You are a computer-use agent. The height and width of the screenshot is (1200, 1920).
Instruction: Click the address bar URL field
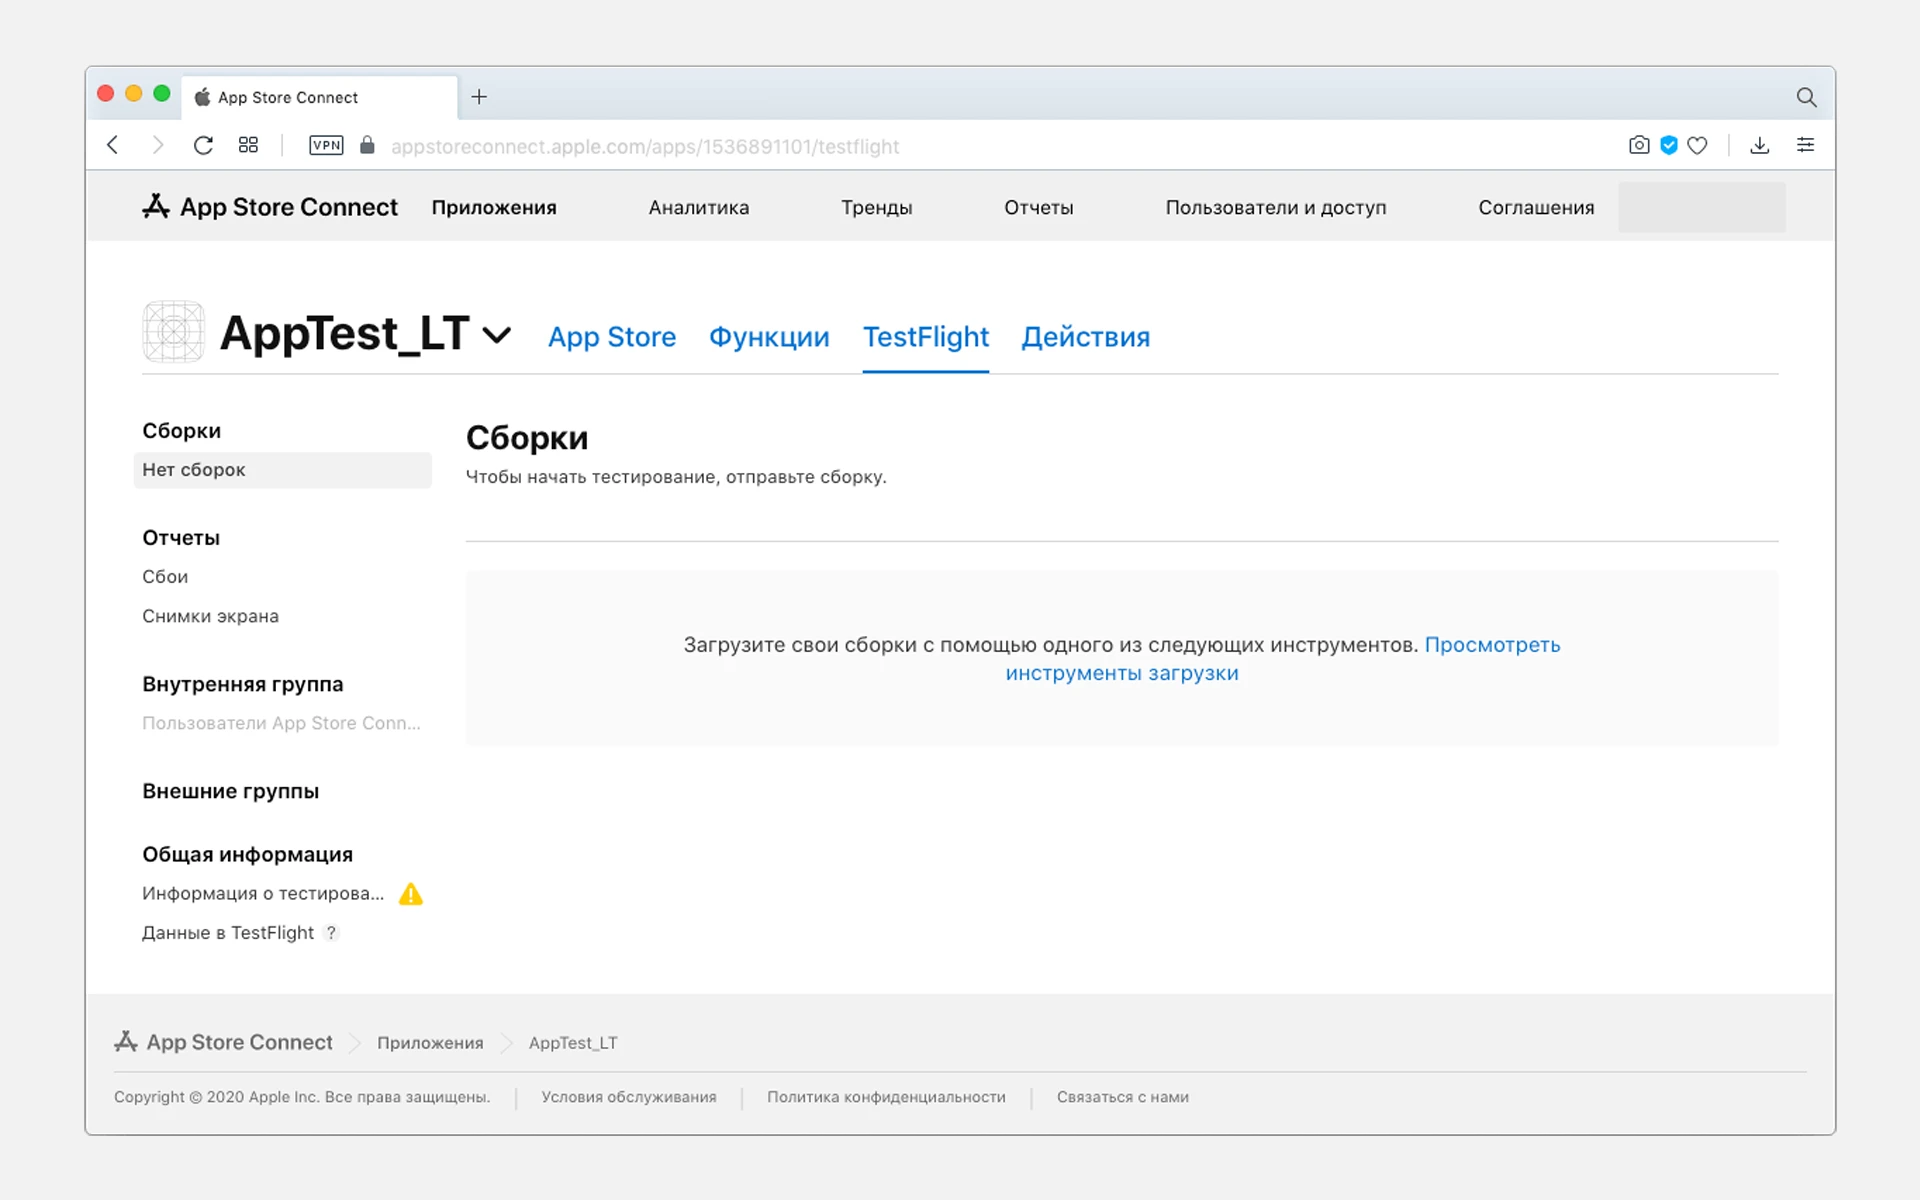645,146
